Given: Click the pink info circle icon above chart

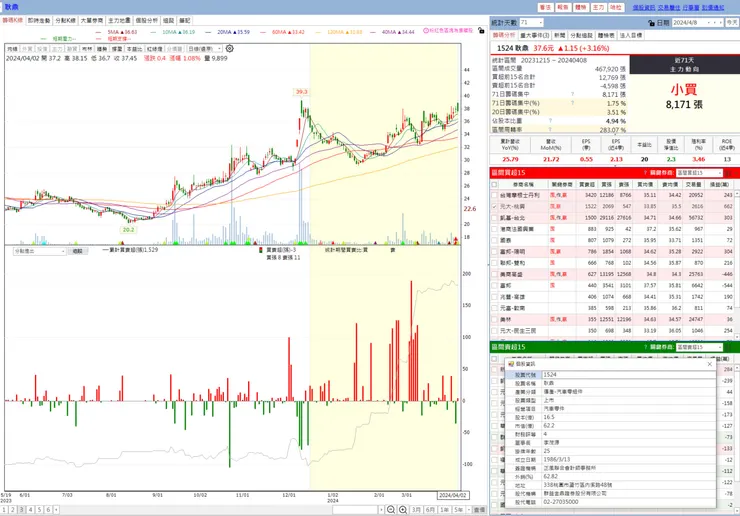Looking at the screenshot, I should [x=426, y=31].
